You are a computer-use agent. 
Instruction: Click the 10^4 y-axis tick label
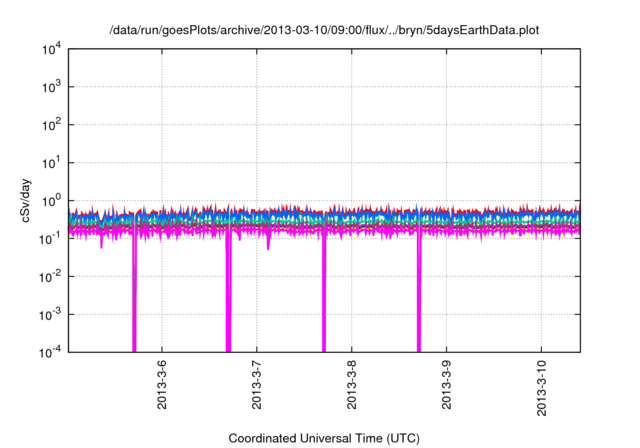(51, 49)
